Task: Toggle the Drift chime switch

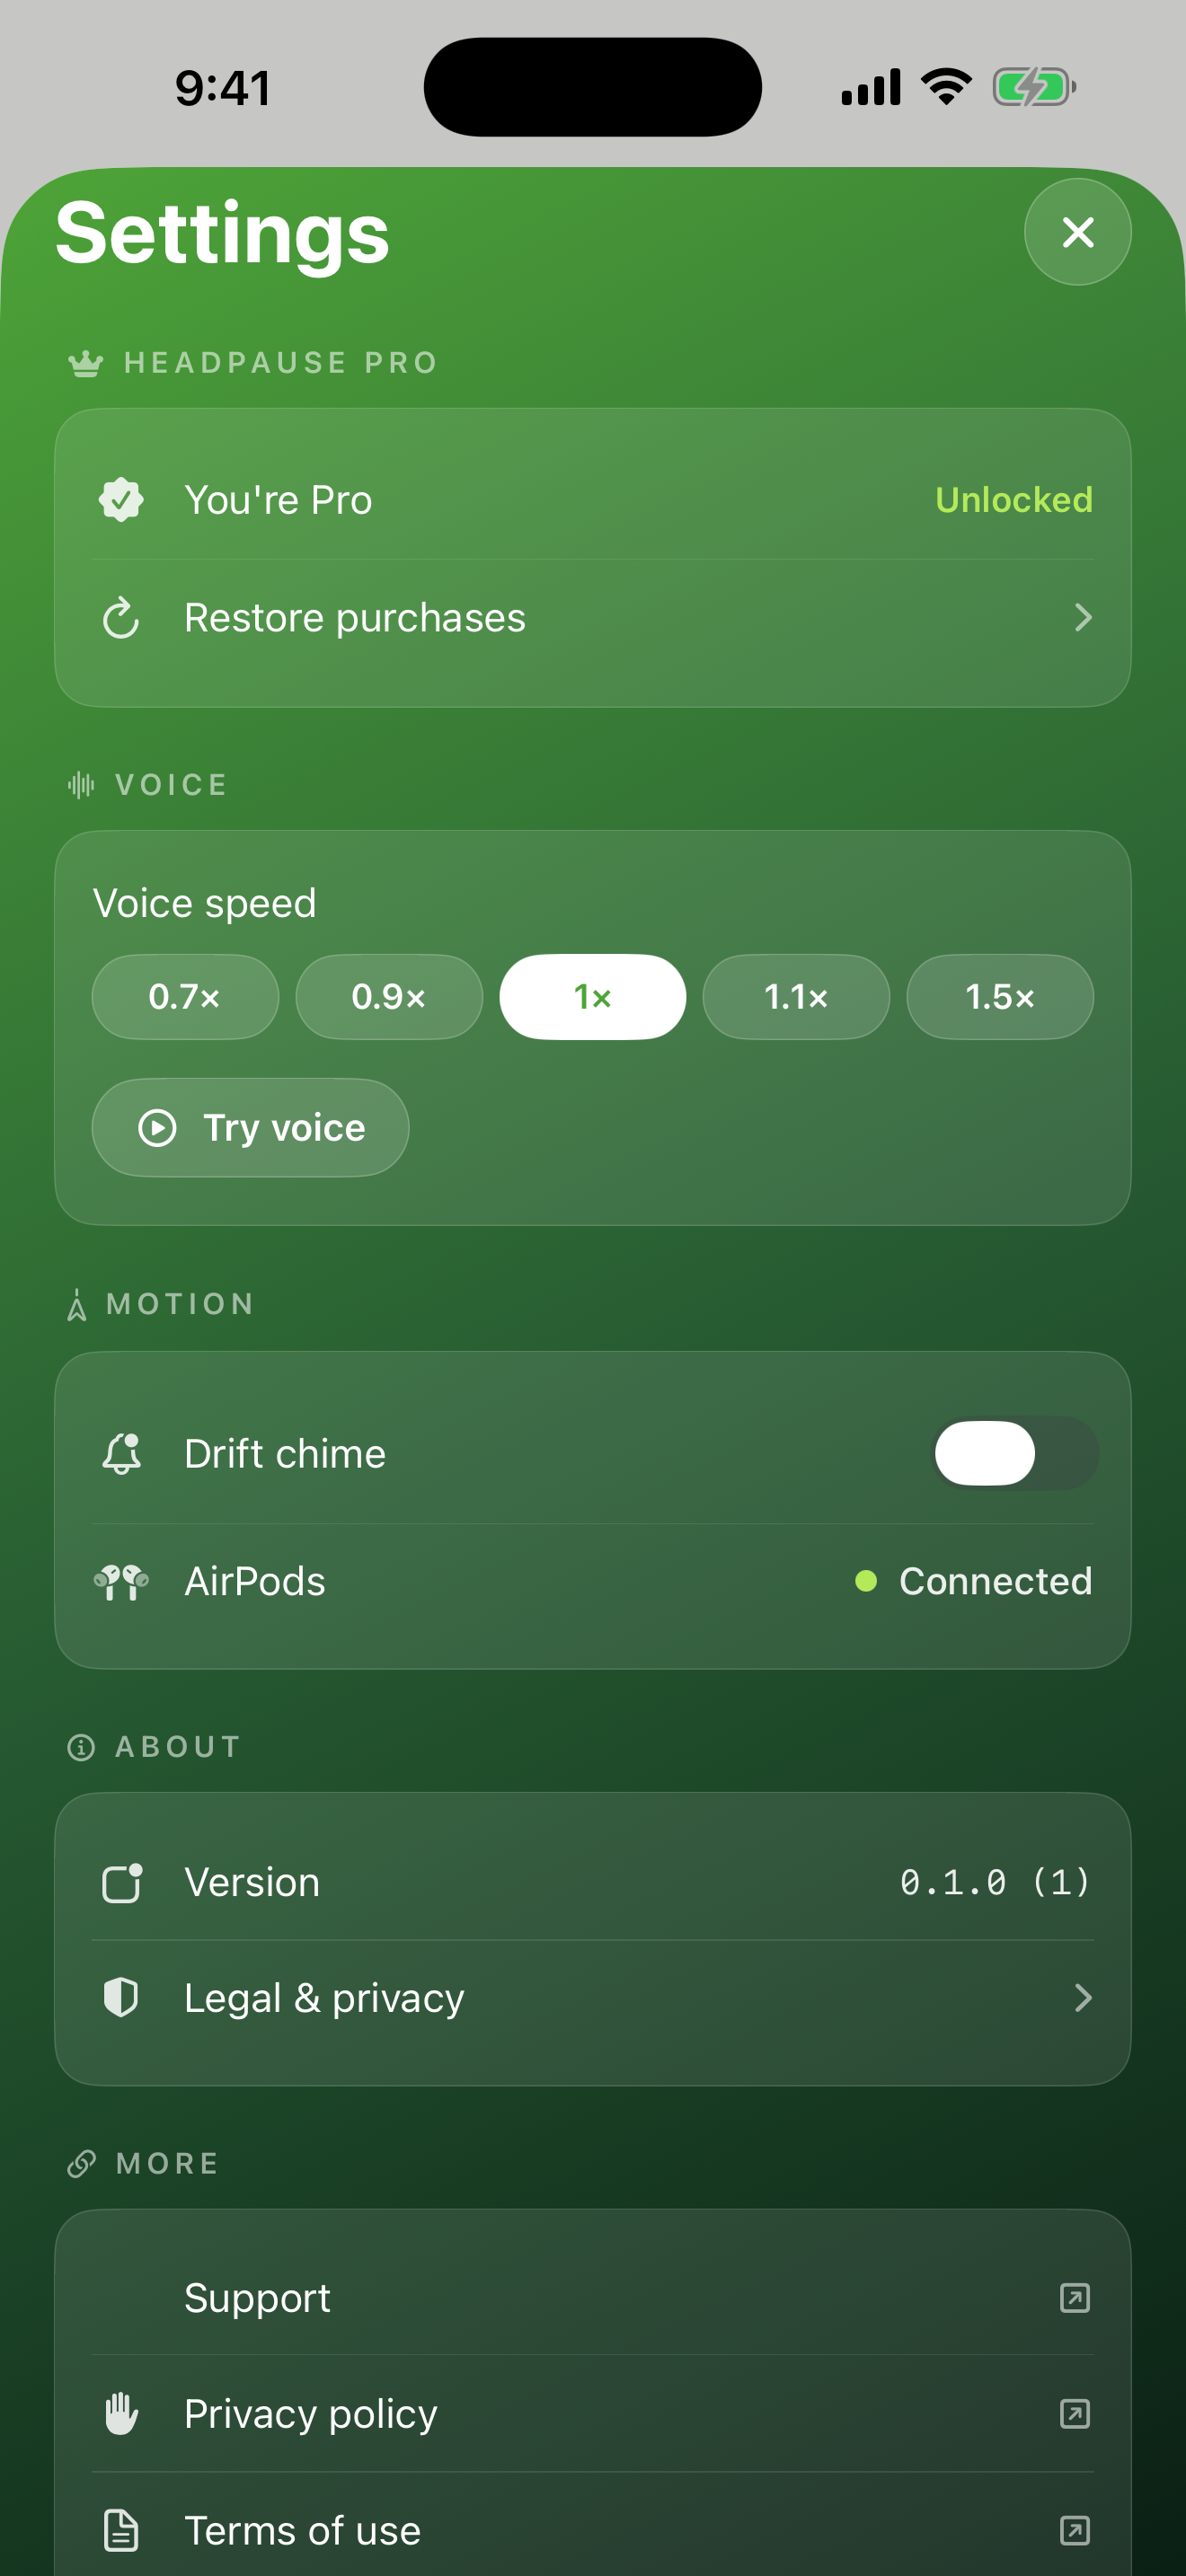Action: [x=1015, y=1454]
